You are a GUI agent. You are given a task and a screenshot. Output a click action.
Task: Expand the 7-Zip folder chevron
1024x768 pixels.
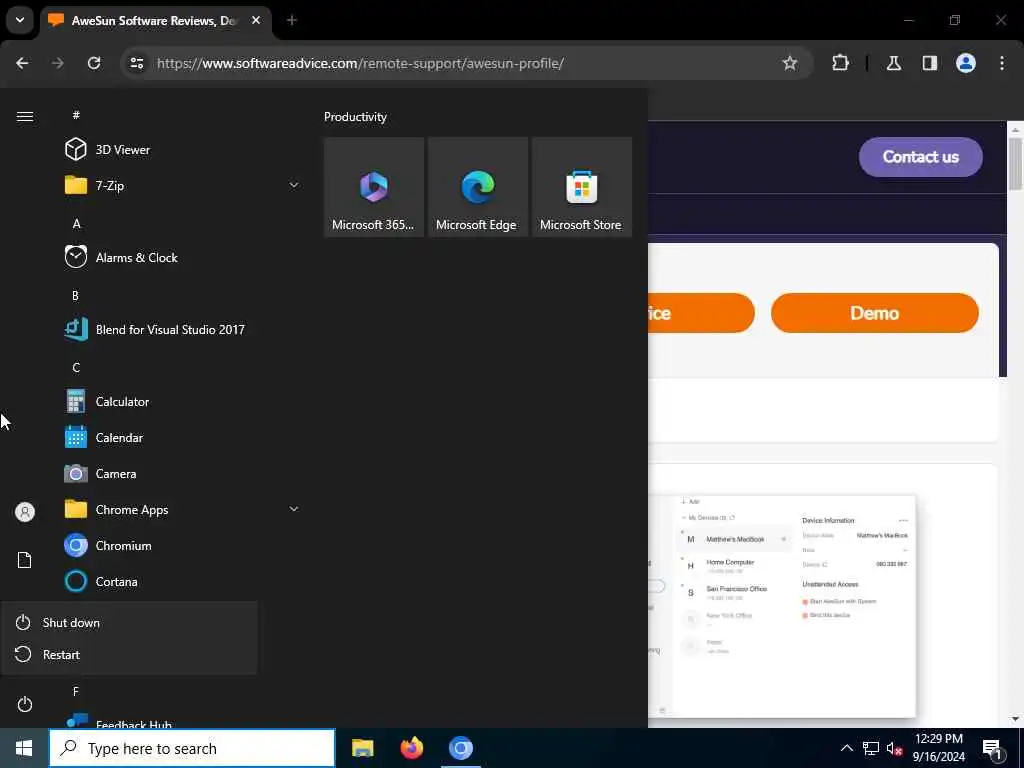(x=294, y=185)
